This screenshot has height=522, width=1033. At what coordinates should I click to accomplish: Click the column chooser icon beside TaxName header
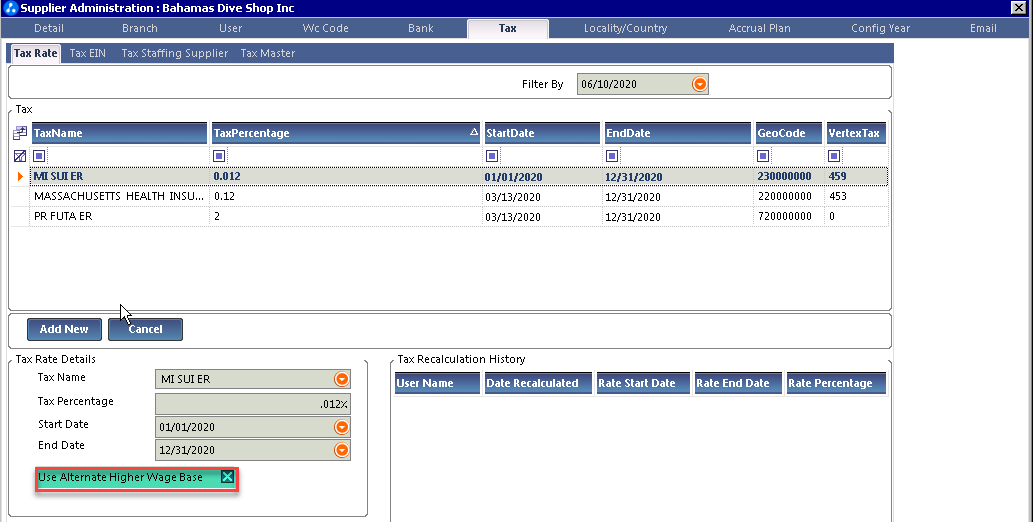pyautogui.click(x=20, y=134)
